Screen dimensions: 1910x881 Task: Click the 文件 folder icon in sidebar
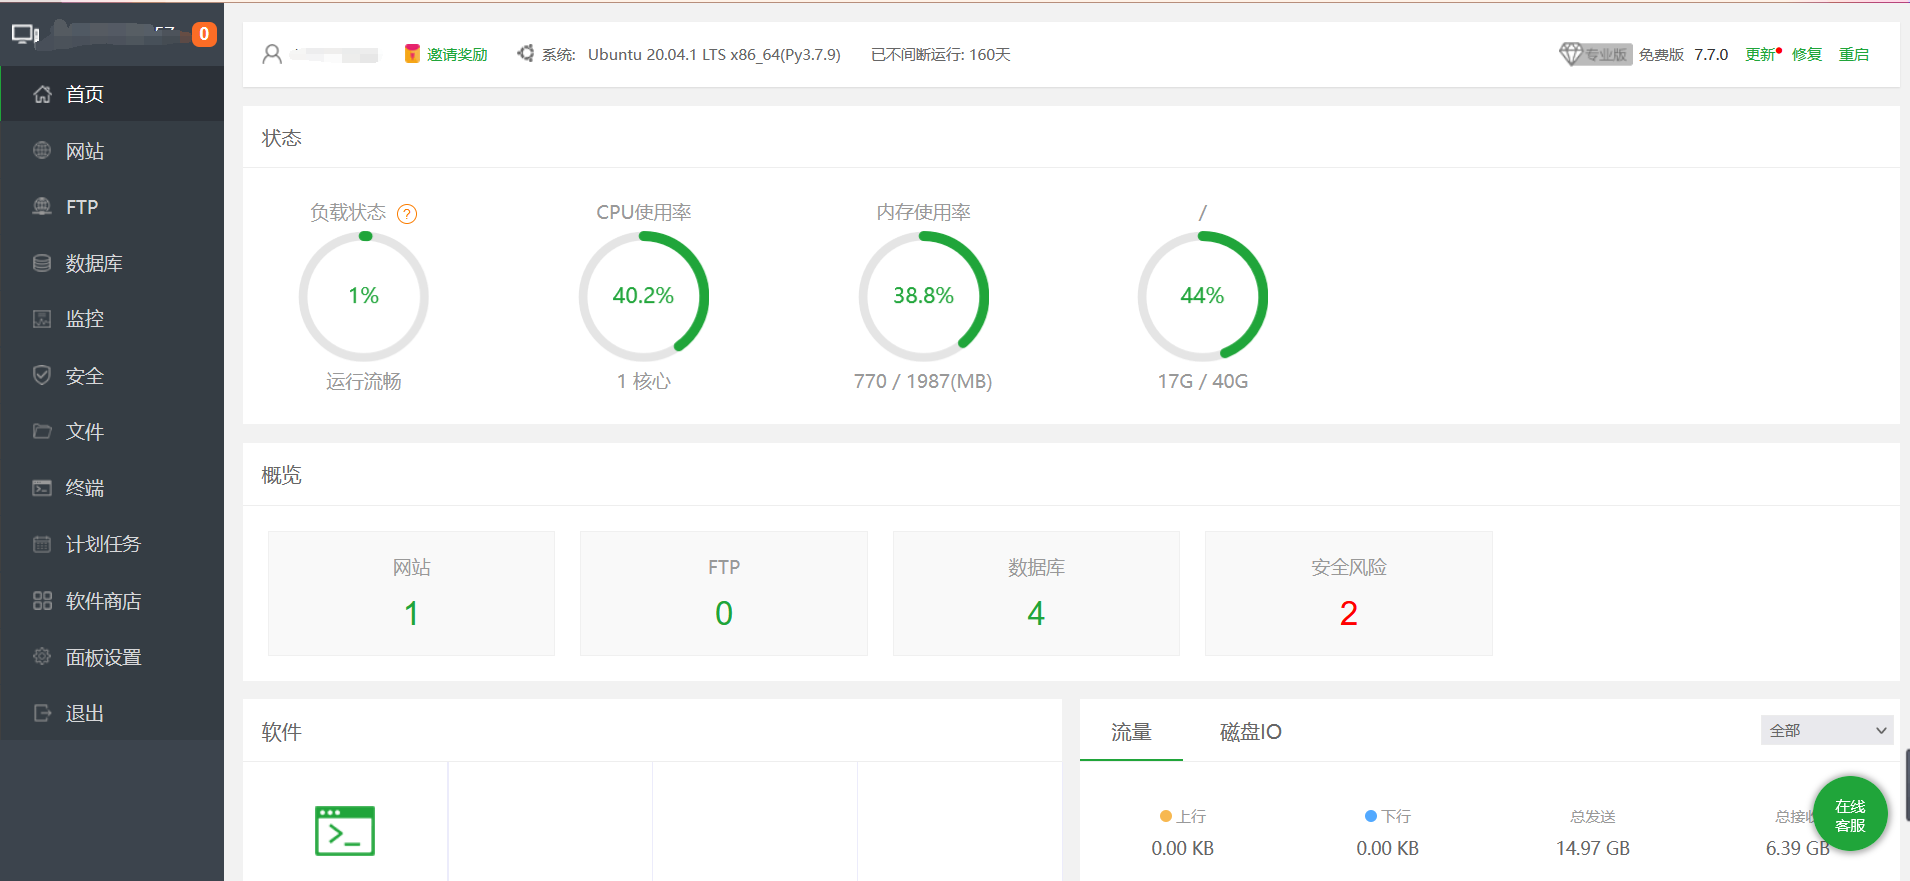(42, 432)
